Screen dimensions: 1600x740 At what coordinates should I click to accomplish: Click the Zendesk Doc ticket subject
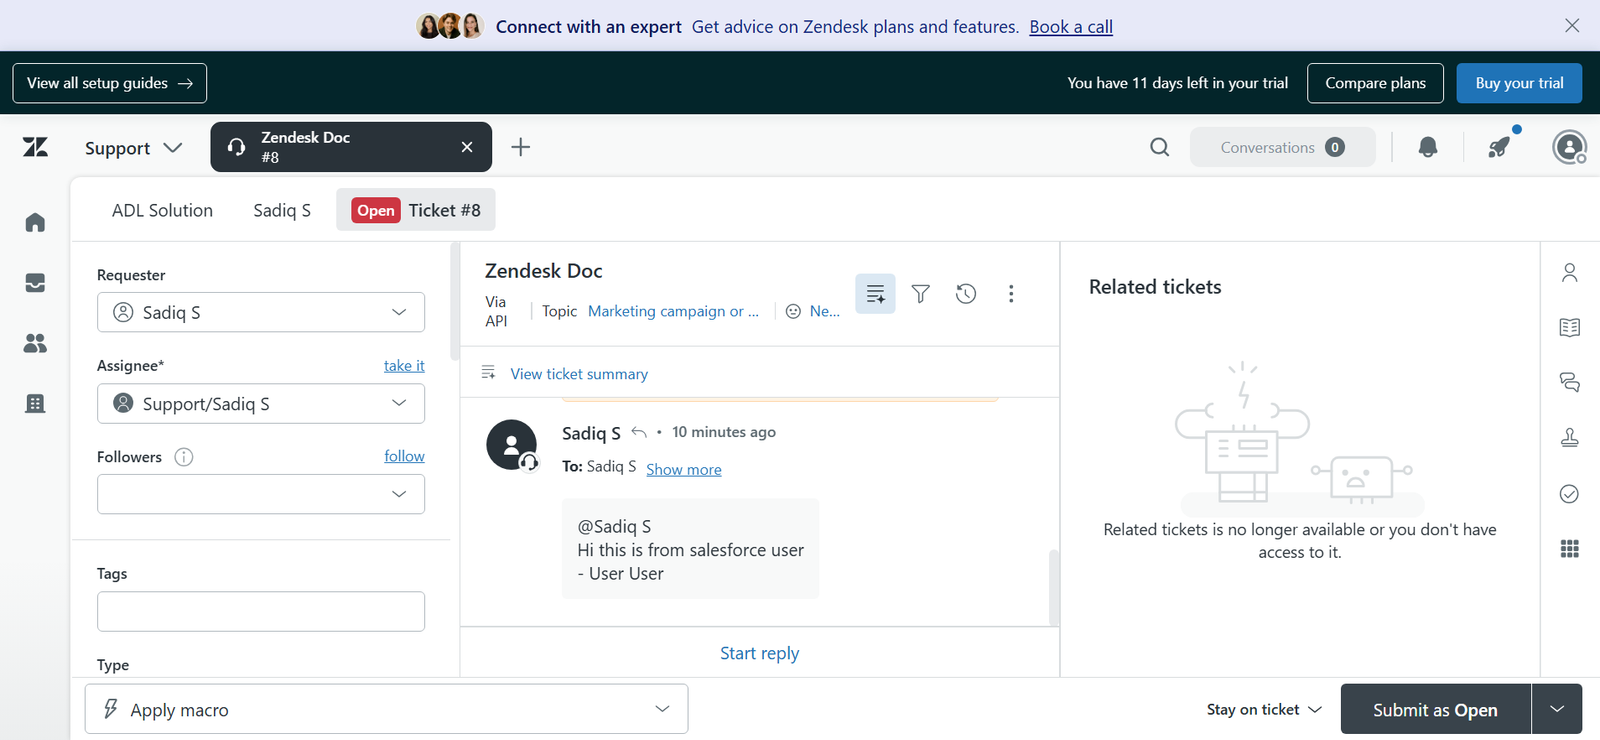coord(544,271)
